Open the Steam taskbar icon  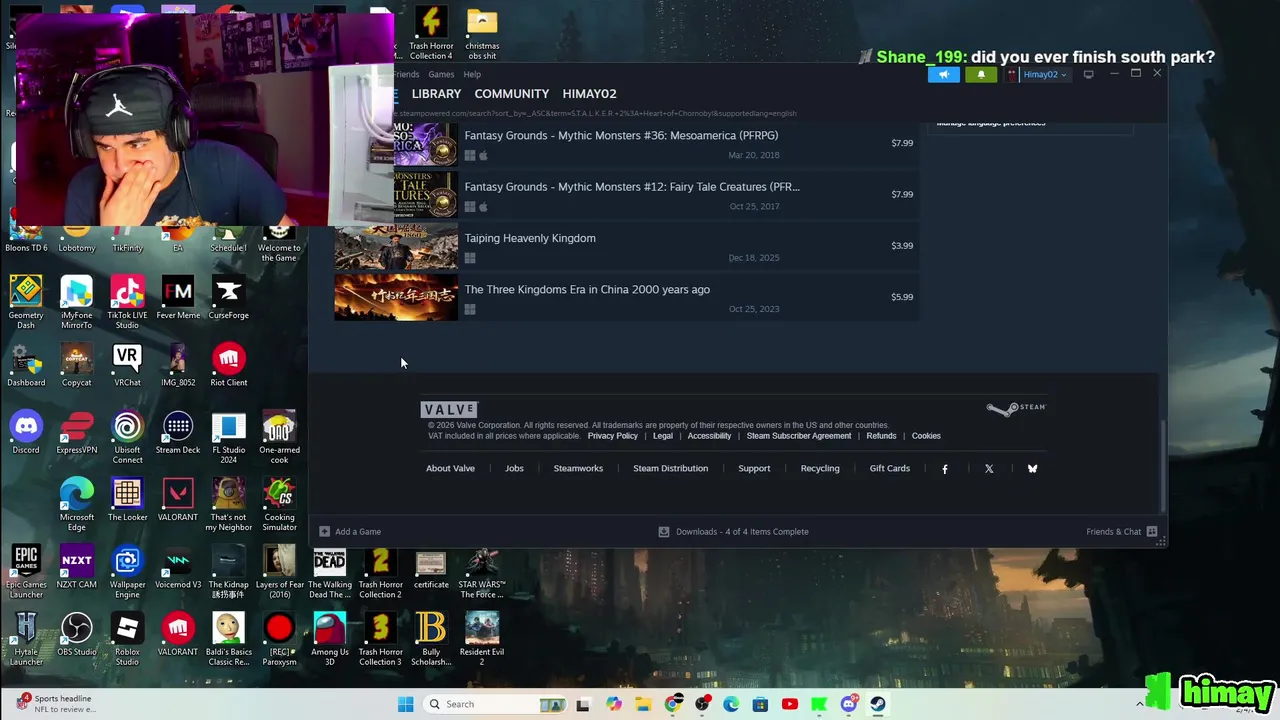(878, 704)
